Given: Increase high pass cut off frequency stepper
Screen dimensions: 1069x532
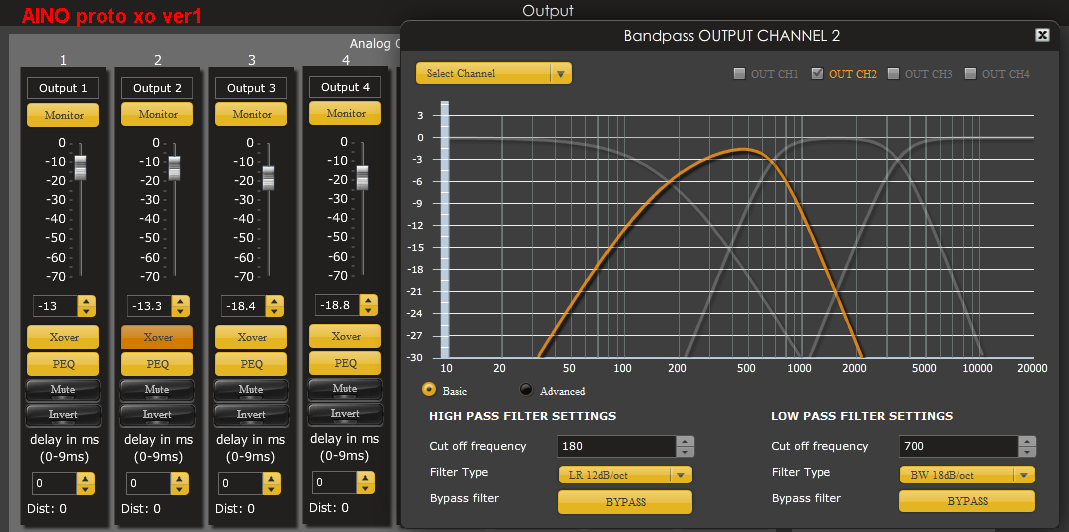Looking at the screenshot, I should coord(685,441).
